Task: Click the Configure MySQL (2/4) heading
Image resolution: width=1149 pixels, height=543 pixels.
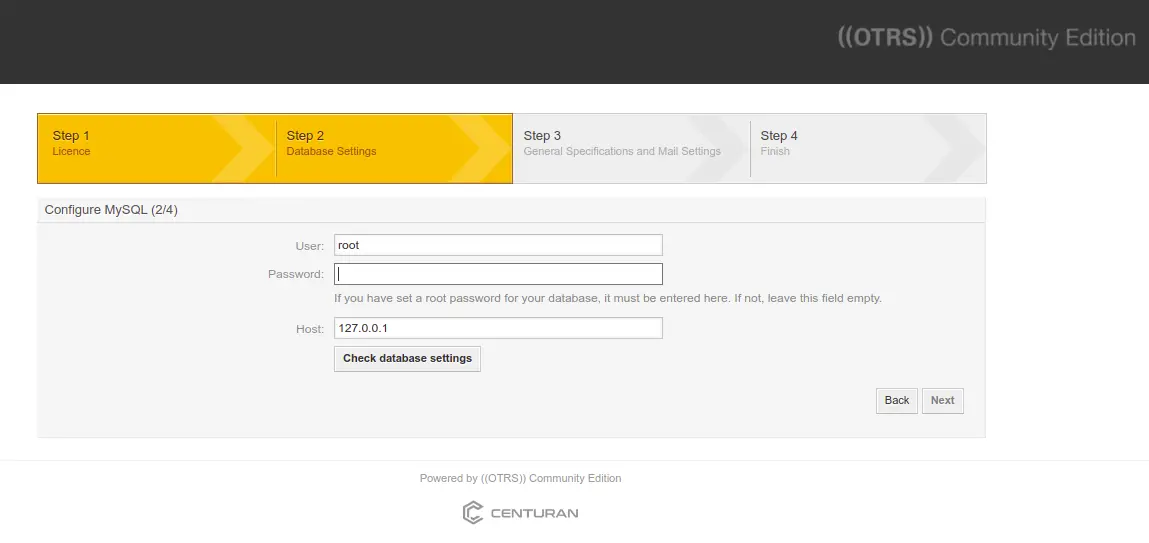Action: coord(111,210)
